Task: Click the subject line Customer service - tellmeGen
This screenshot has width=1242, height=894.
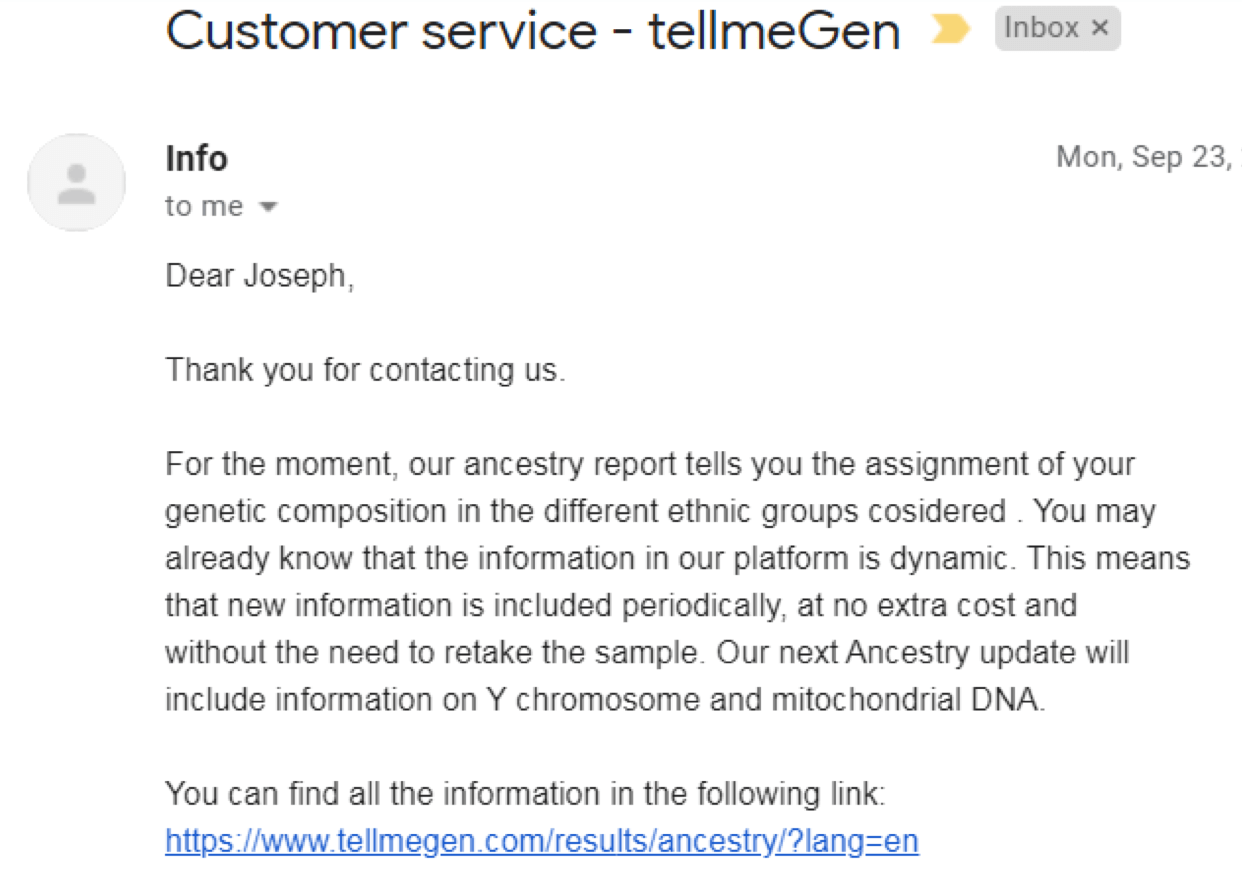Action: 533,31
